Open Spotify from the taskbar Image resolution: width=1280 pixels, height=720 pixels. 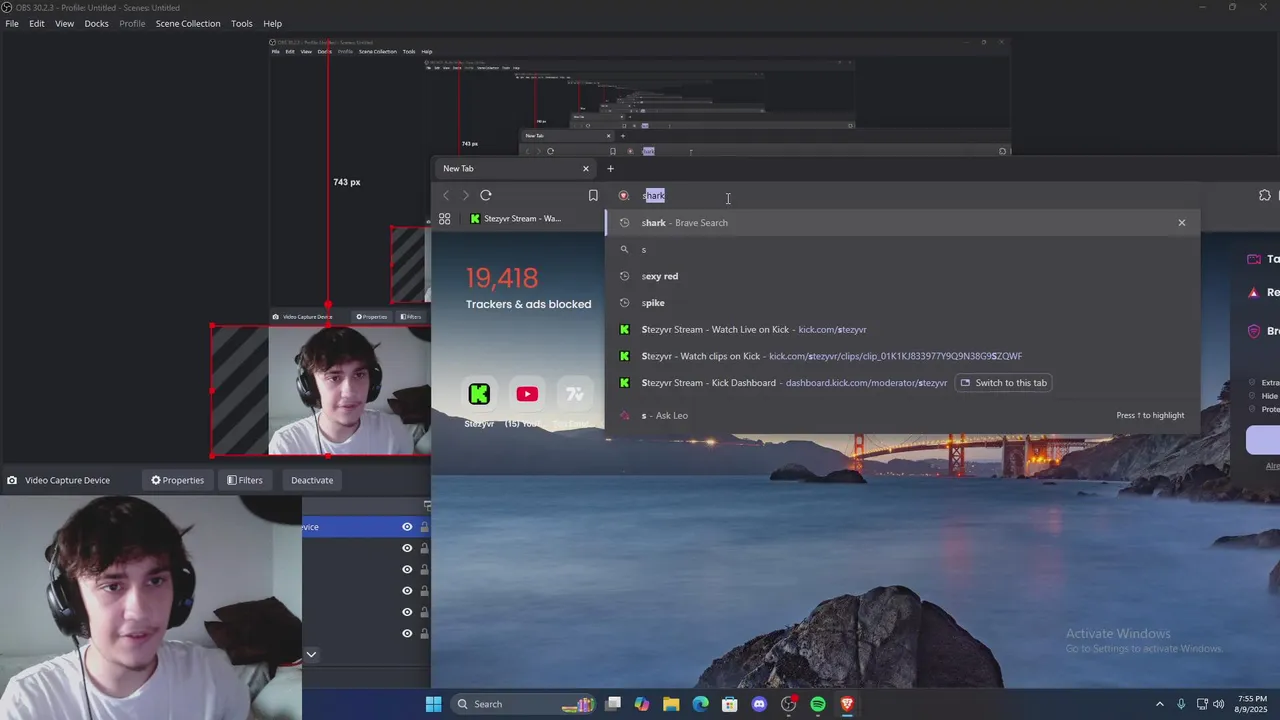[818, 704]
